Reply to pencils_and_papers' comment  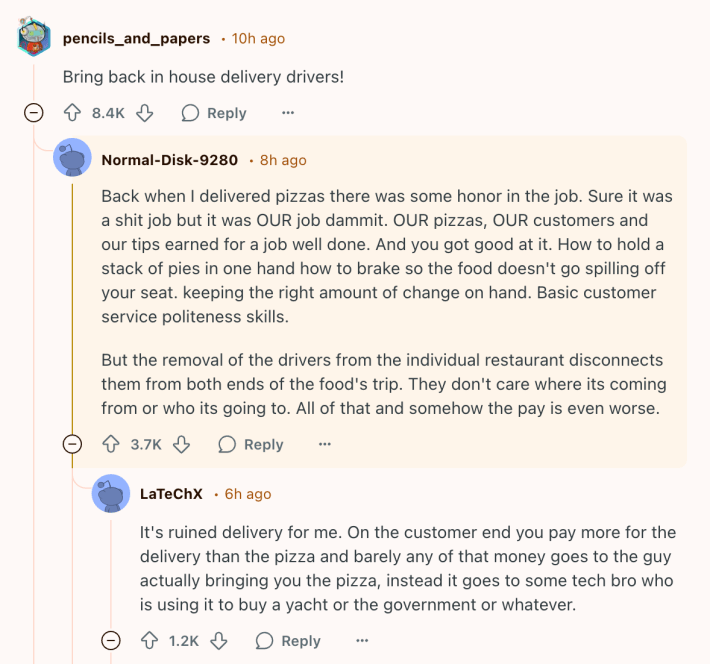click(214, 113)
